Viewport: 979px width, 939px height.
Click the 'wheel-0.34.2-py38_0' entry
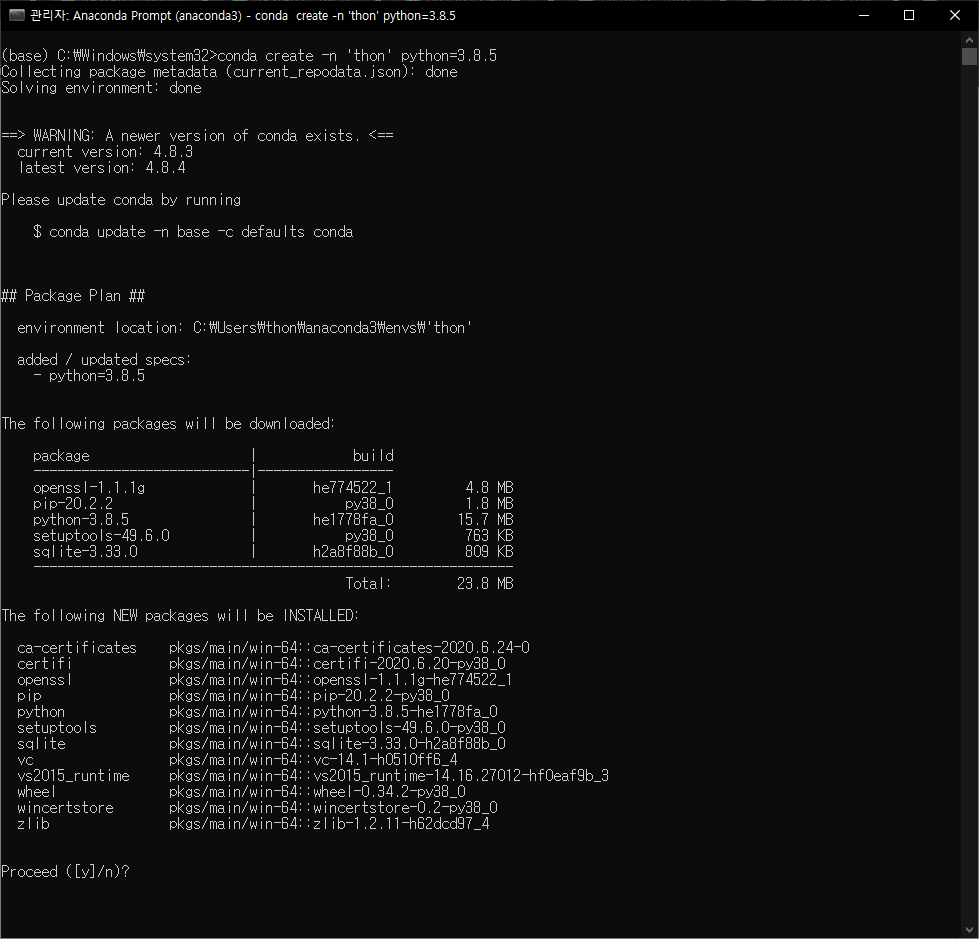tap(390, 792)
